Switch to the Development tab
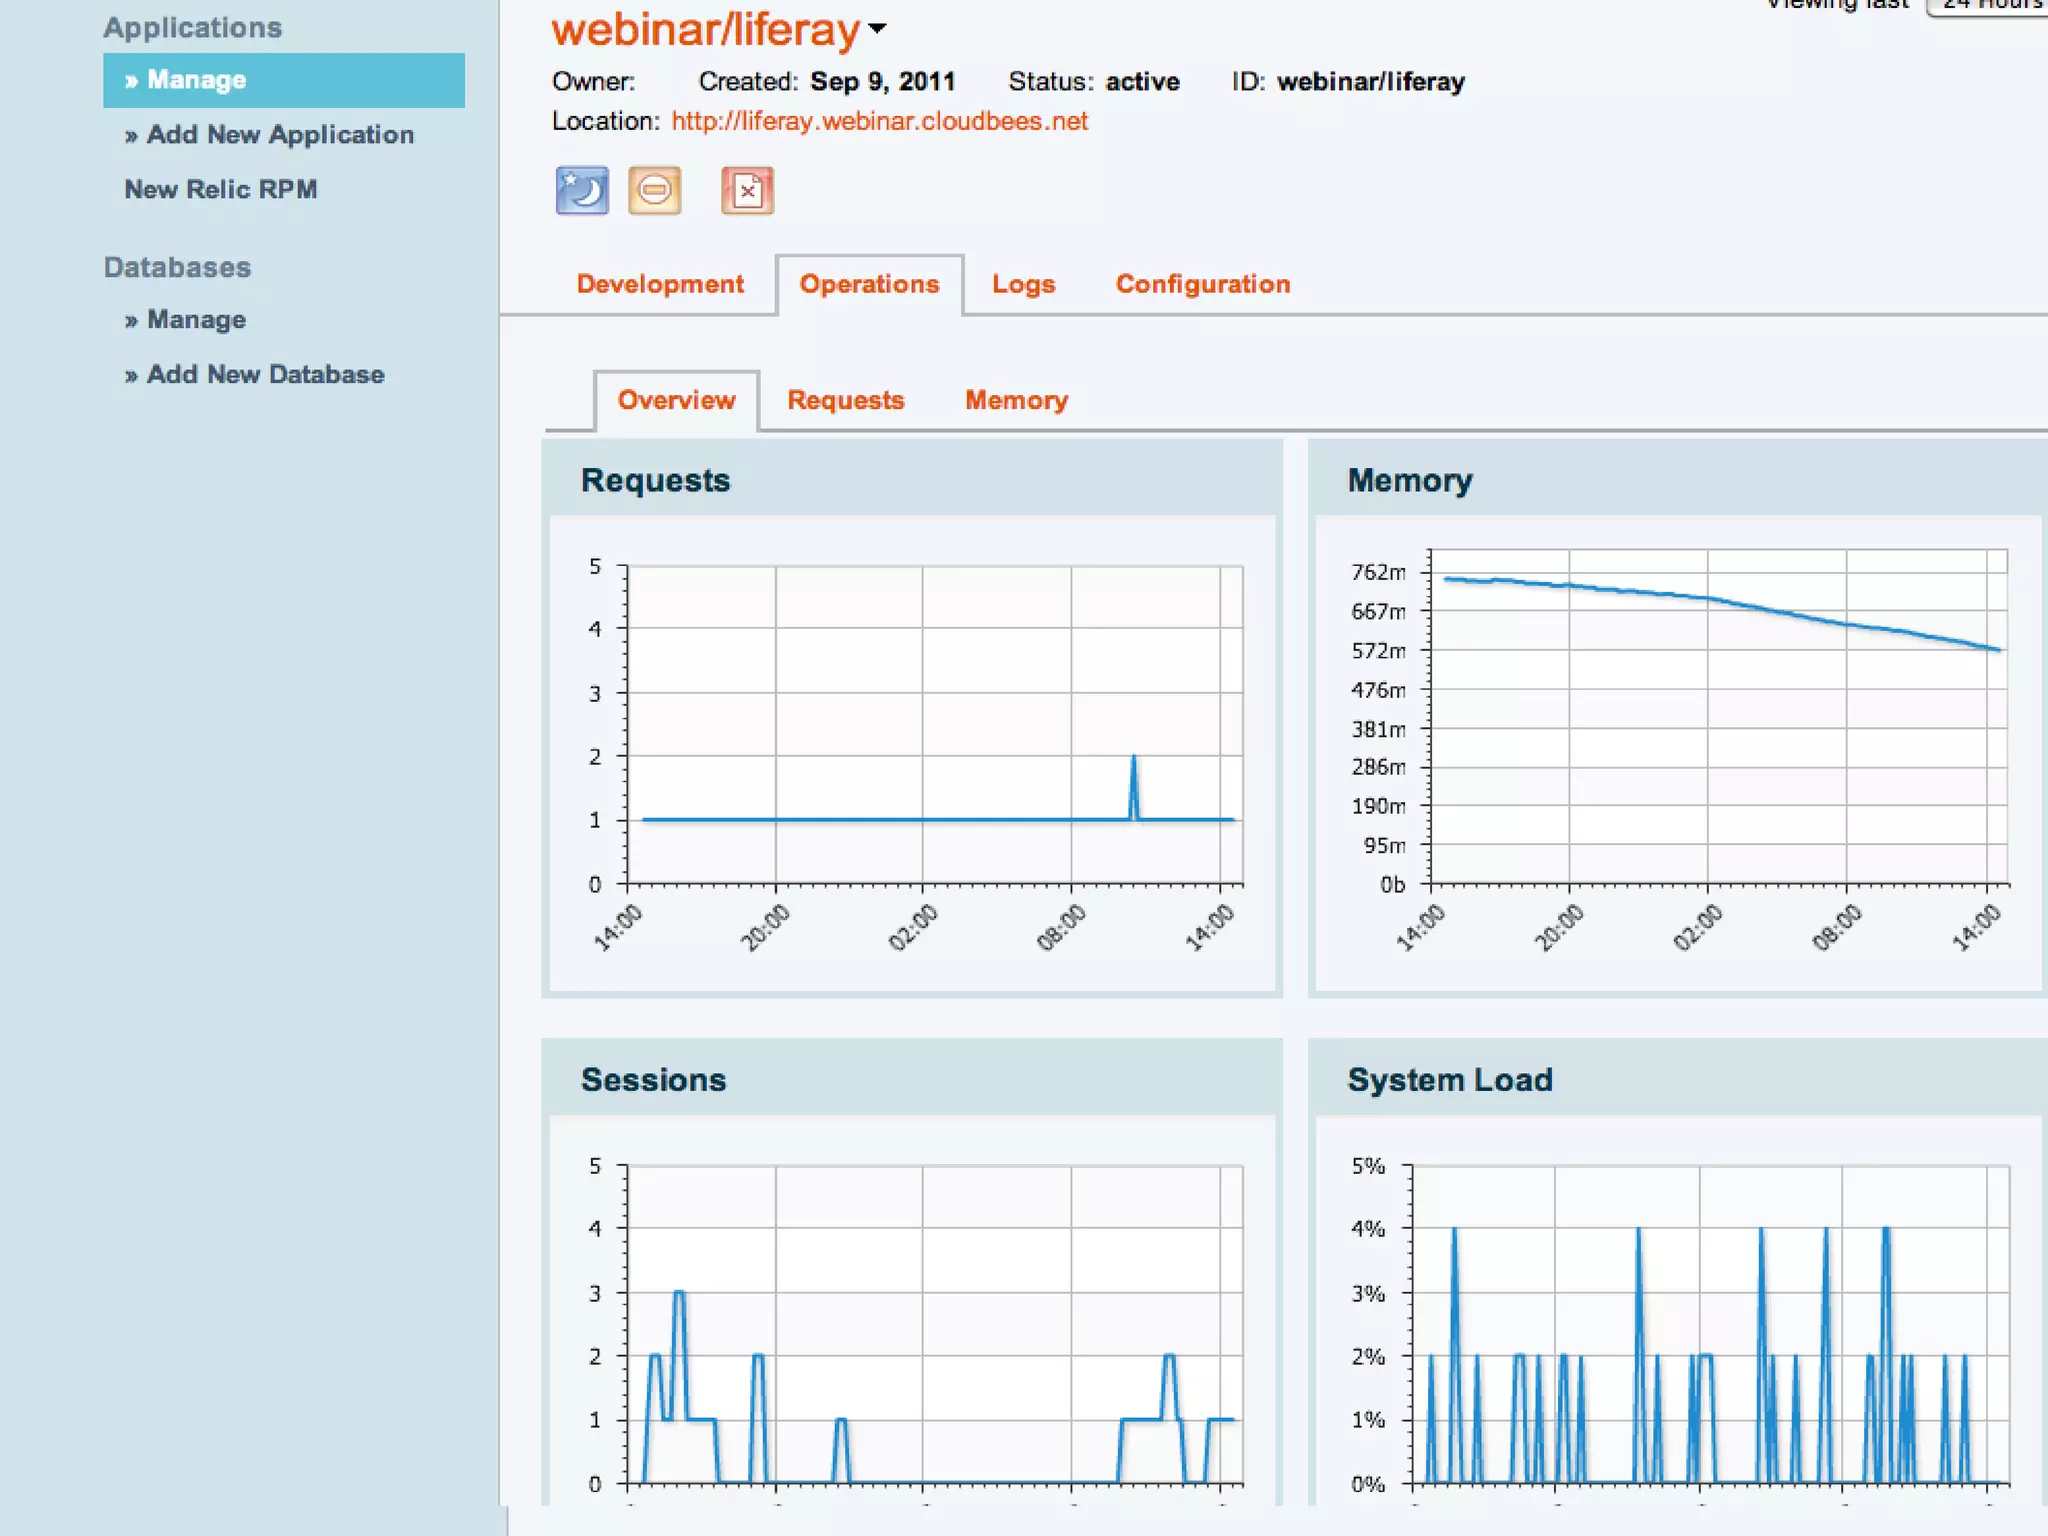The height and width of the screenshot is (1536, 2048). coord(660,284)
